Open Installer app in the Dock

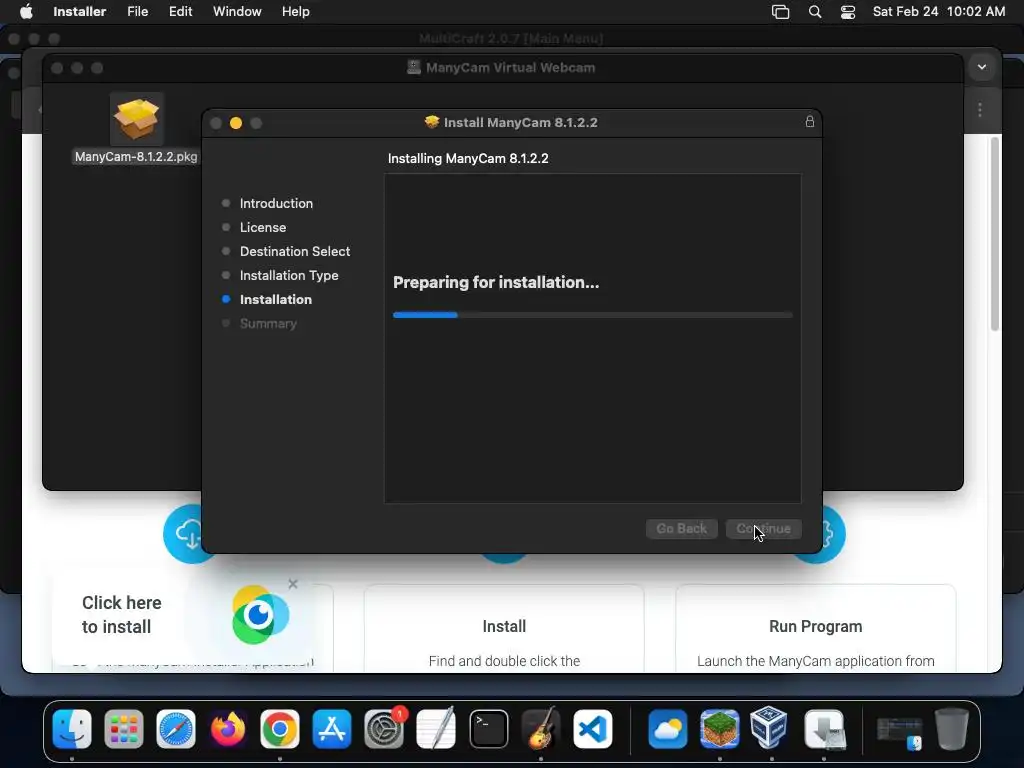(824, 729)
